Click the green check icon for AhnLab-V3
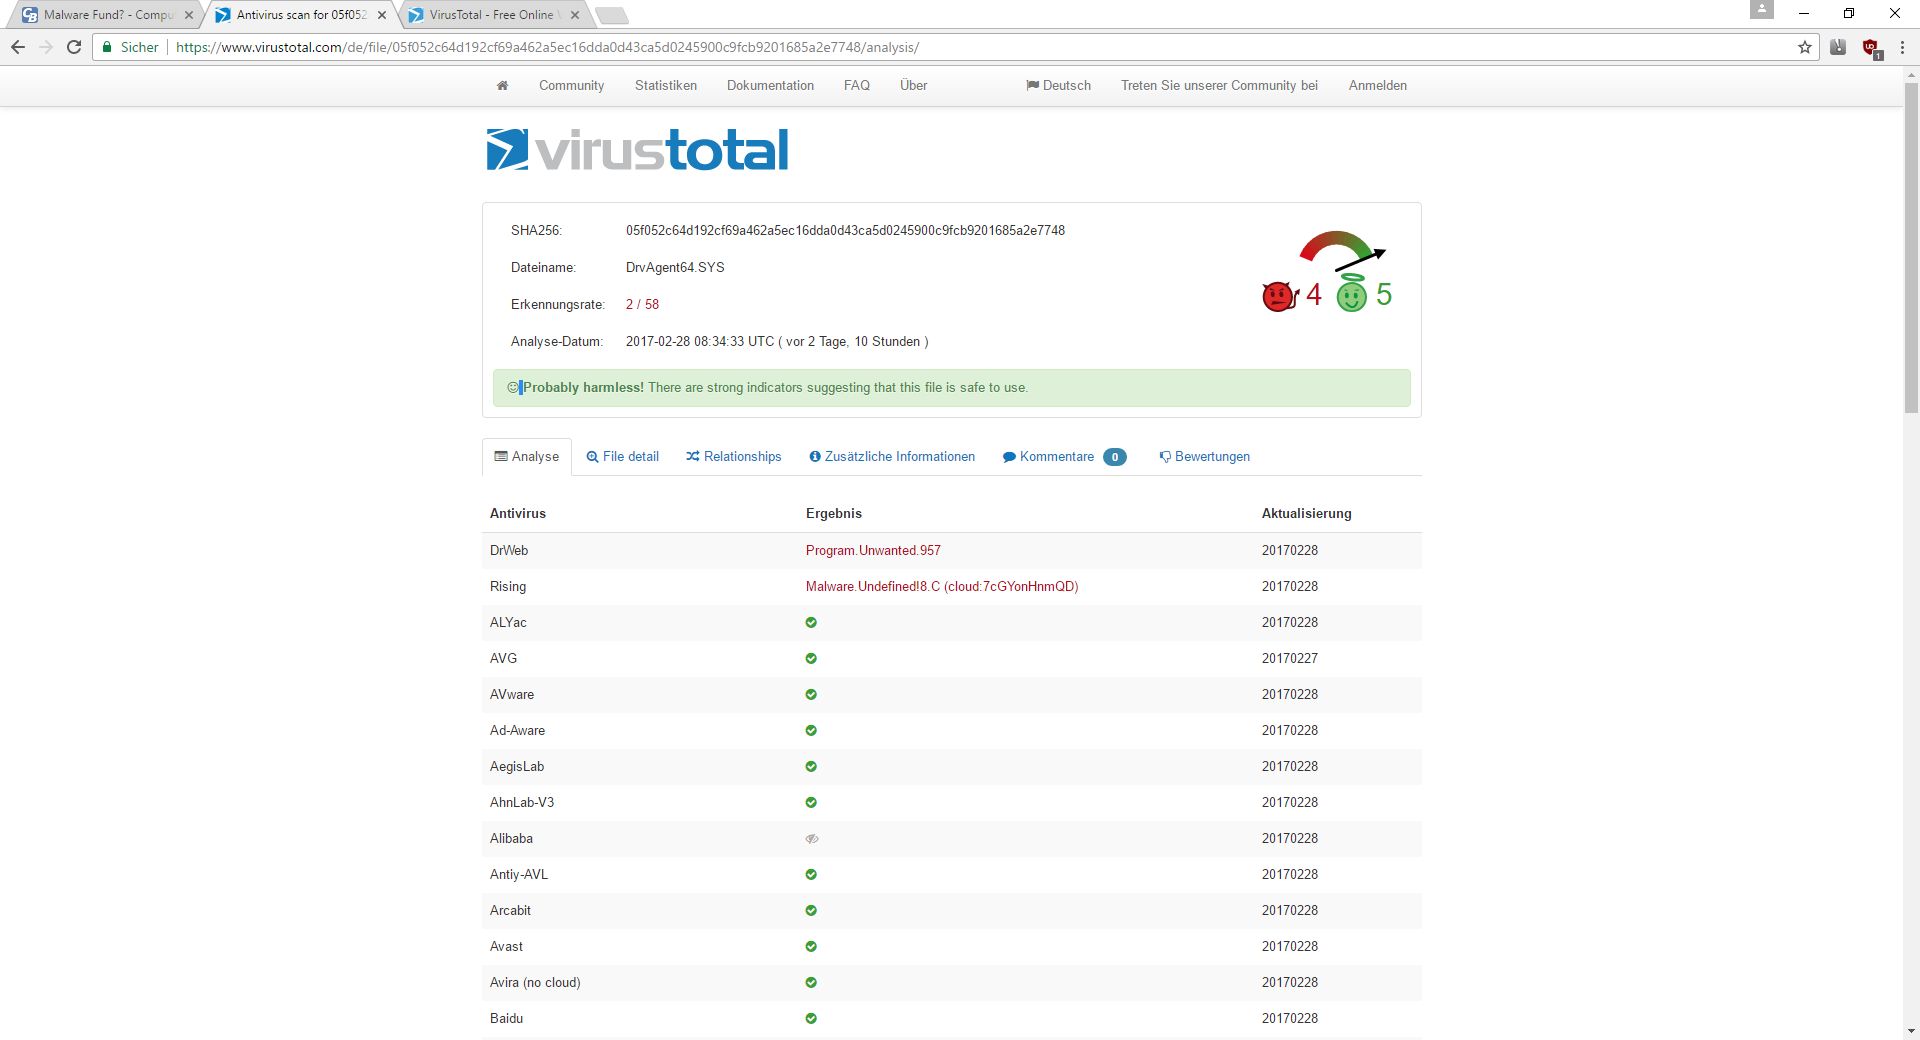The height and width of the screenshot is (1040, 1920). point(811,802)
